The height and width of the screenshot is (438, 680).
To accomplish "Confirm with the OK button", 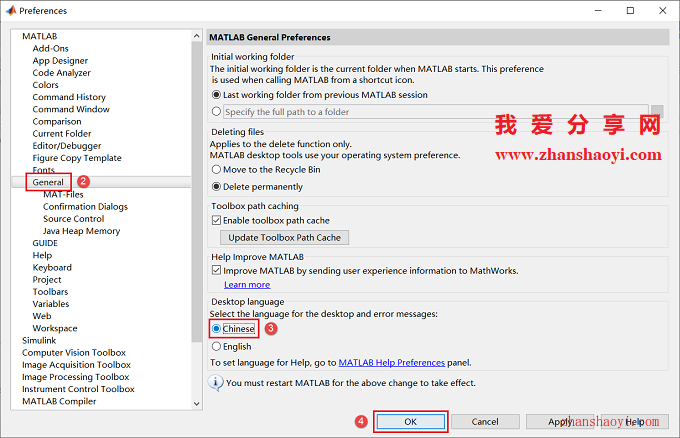I will point(410,422).
